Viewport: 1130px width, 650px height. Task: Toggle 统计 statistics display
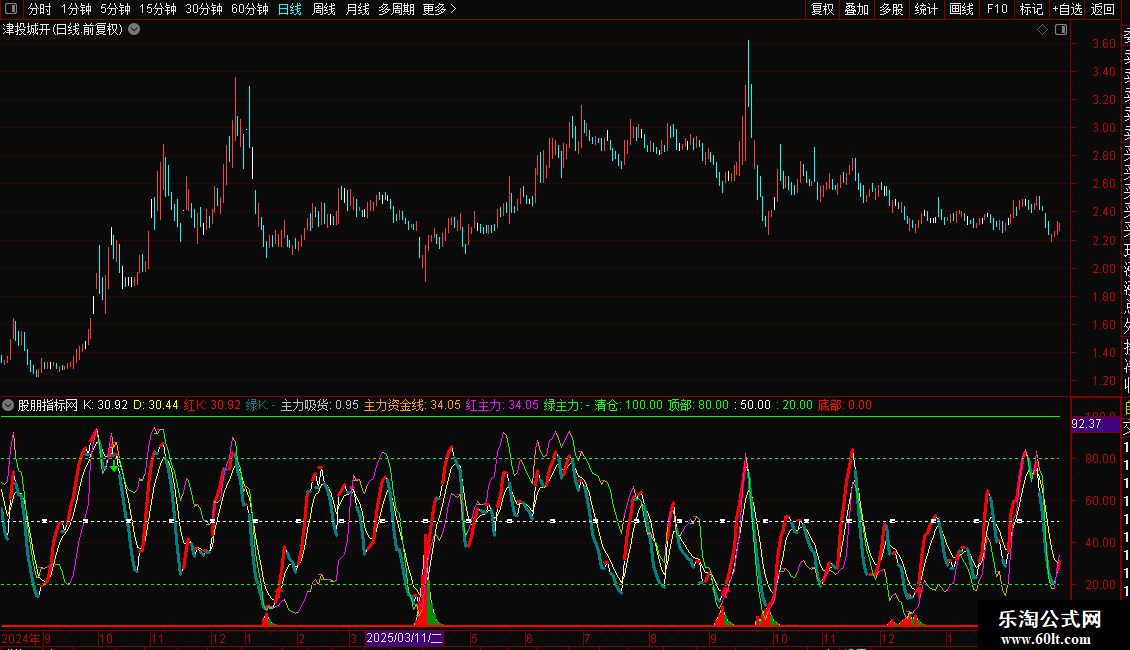[x=926, y=9]
